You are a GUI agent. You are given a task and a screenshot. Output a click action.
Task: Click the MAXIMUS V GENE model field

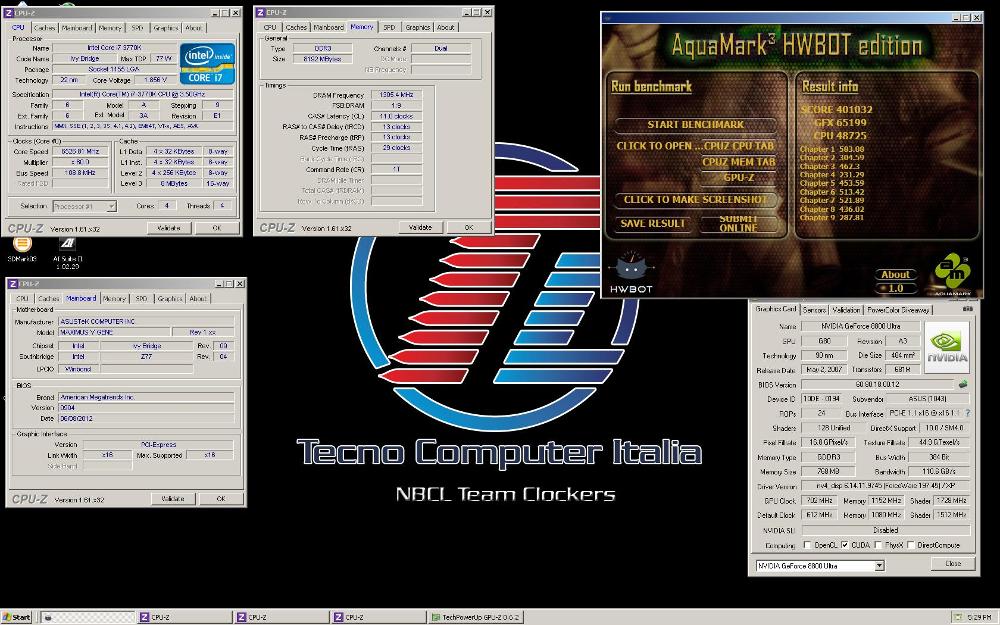pyautogui.click(x=115, y=332)
